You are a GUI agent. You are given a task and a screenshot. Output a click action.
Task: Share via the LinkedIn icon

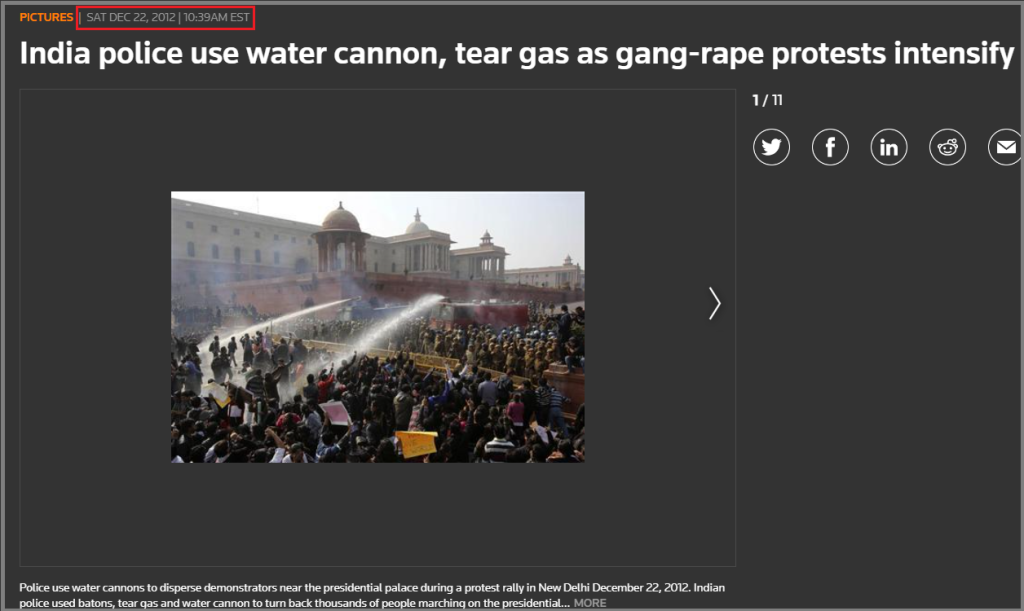click(889, 147)
